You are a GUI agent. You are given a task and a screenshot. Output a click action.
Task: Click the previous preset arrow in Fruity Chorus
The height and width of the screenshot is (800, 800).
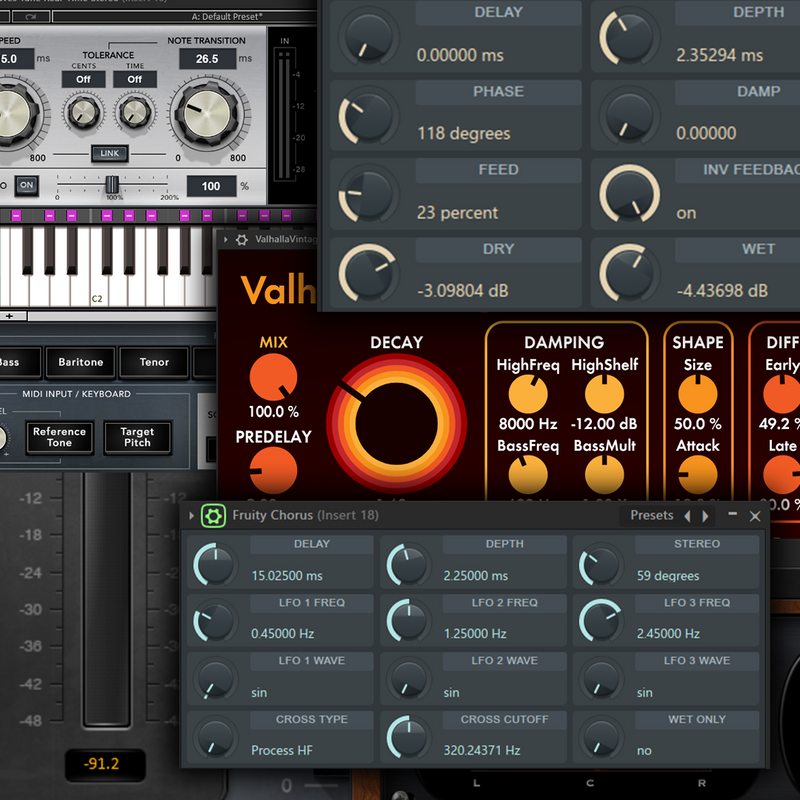point(688,515)
